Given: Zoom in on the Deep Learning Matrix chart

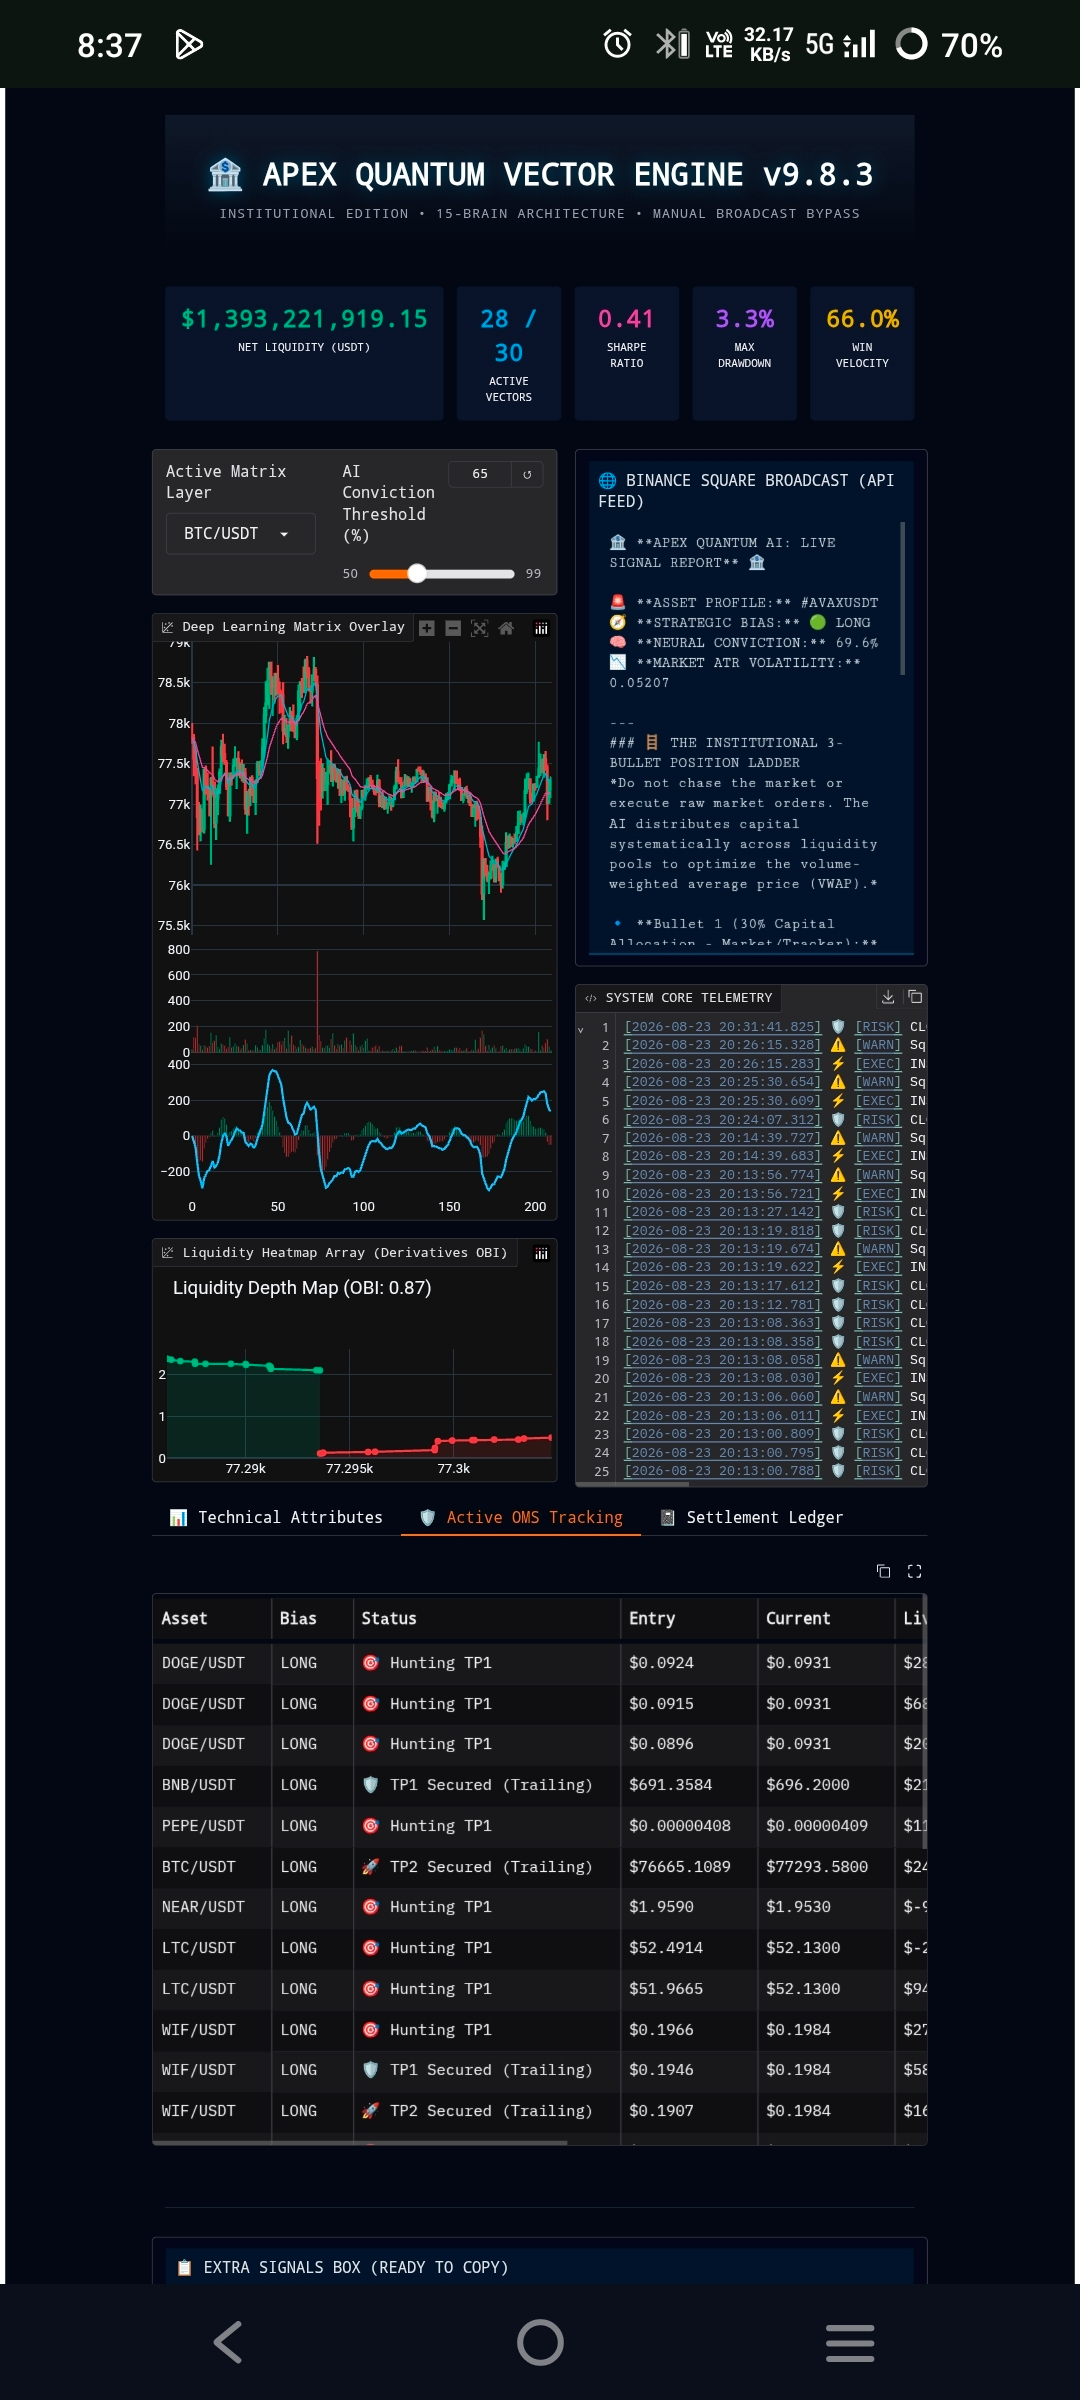Looking at the screenshot, I should point(427,628).
